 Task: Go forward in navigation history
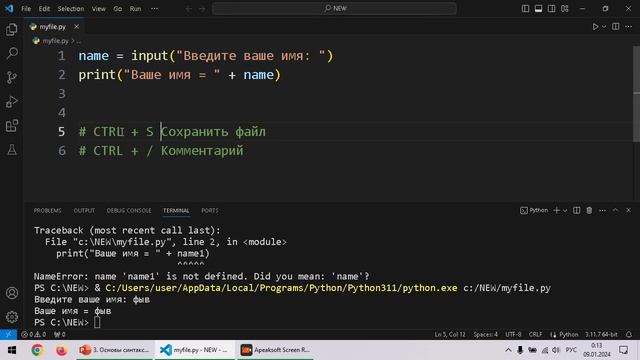click(202, 9)
